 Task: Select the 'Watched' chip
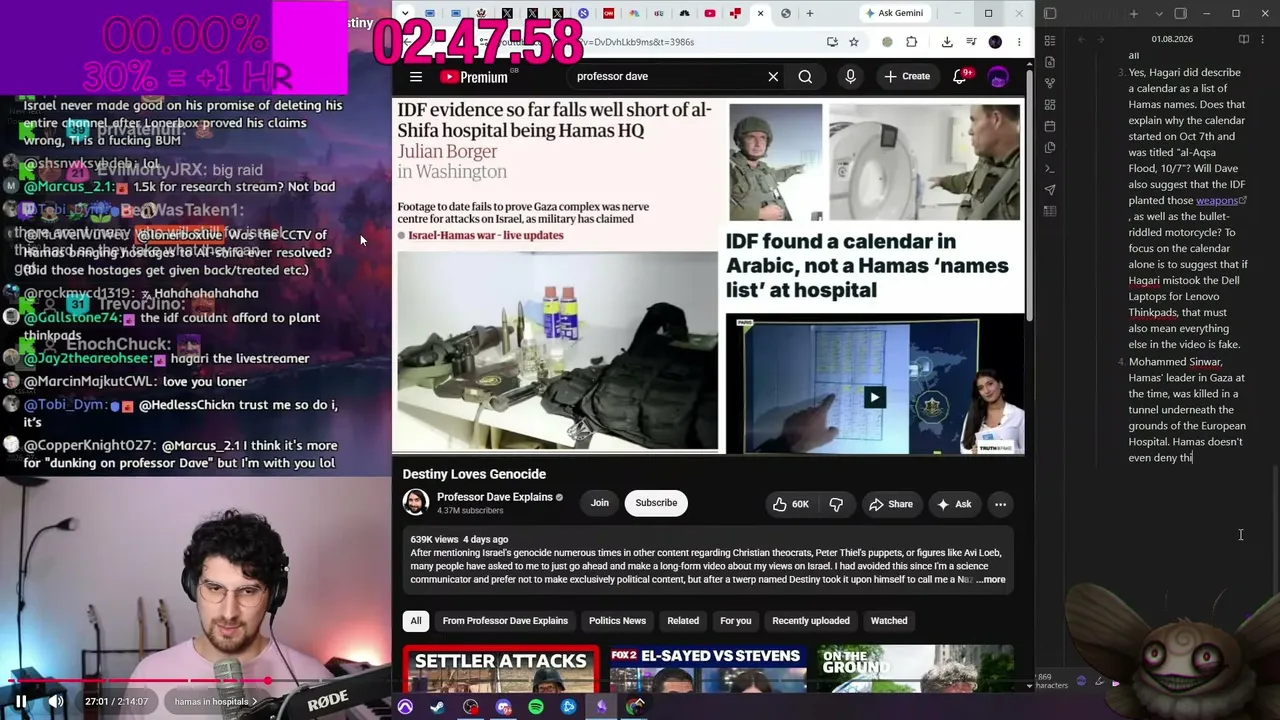[889, 621]
